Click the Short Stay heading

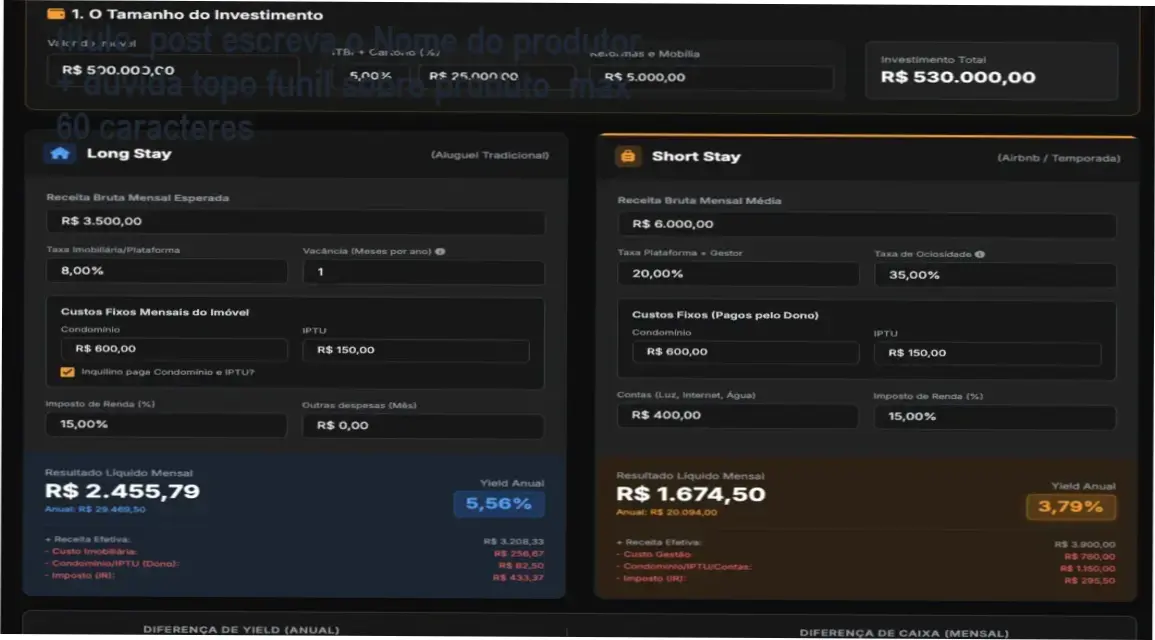click(x=696, y=156)
